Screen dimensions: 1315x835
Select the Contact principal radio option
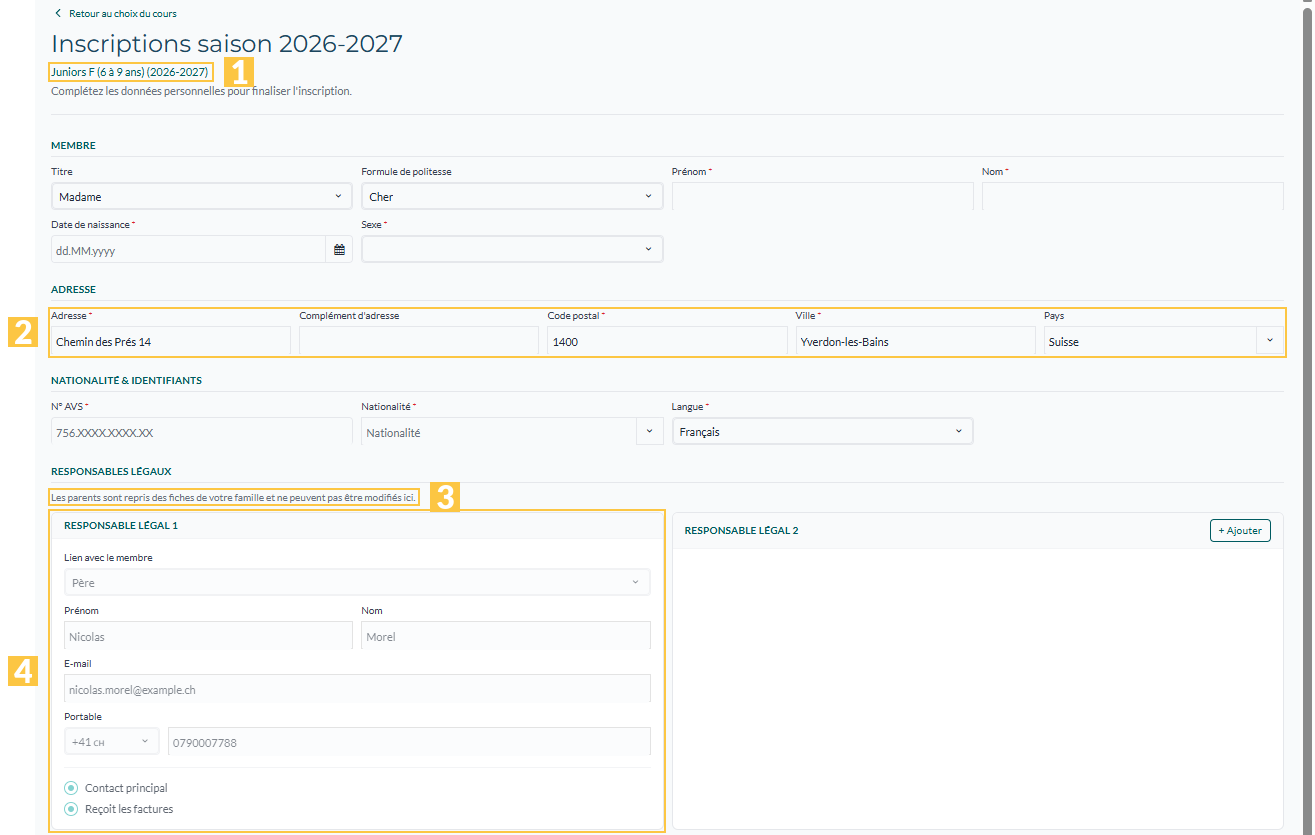tap(71, 788)
